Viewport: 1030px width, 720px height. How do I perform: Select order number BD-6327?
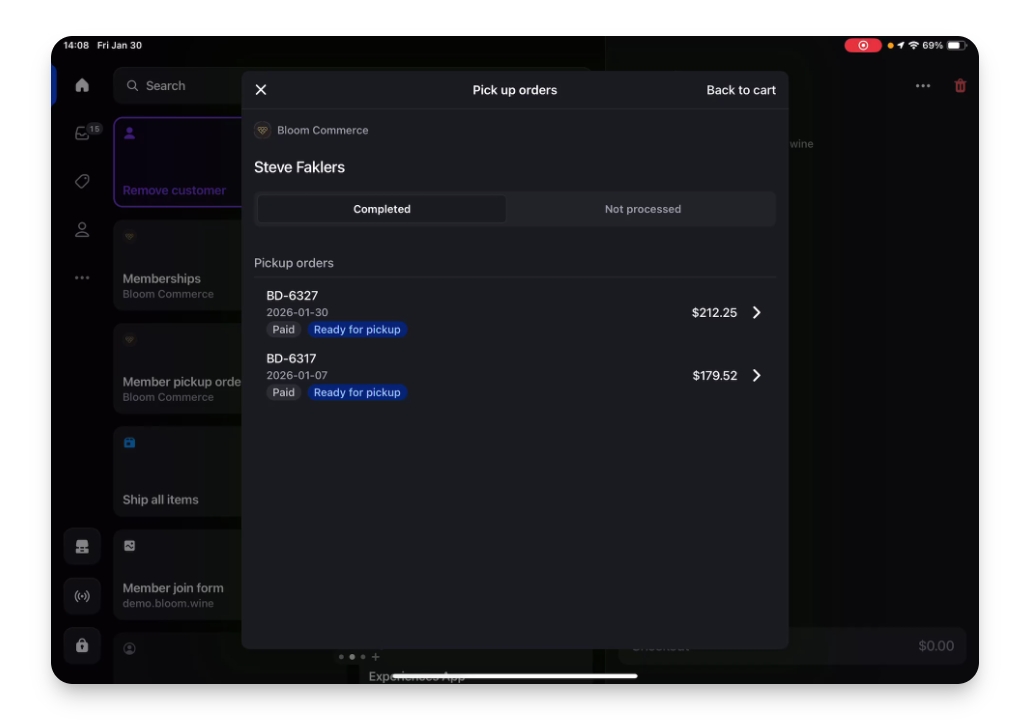pyautogui.click(x=292, y=296)
